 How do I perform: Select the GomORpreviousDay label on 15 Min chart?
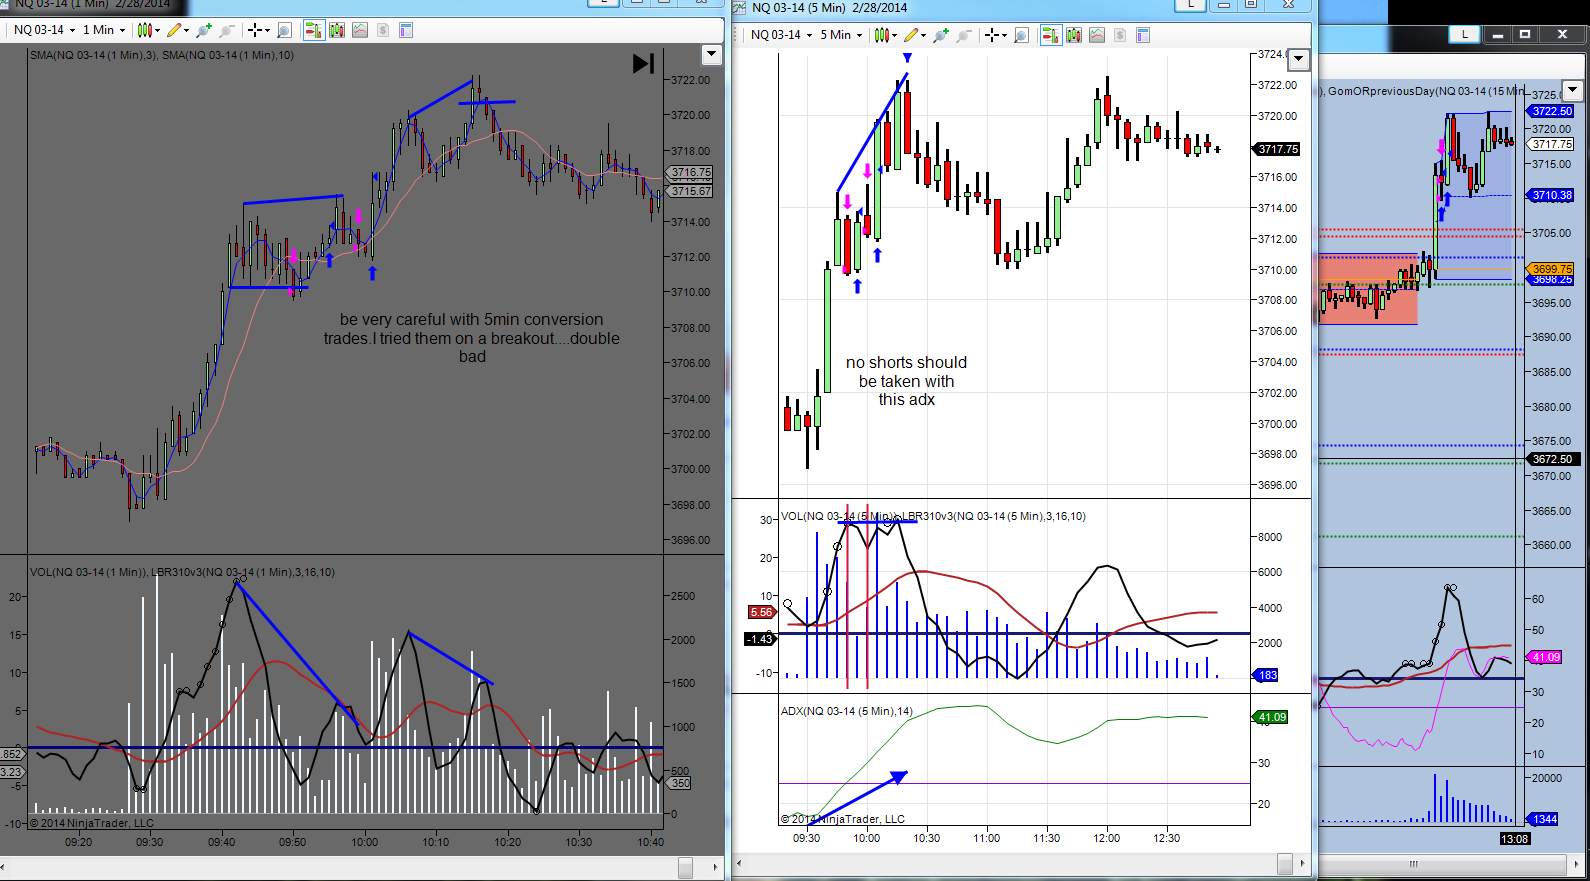tap(1426, 91)
